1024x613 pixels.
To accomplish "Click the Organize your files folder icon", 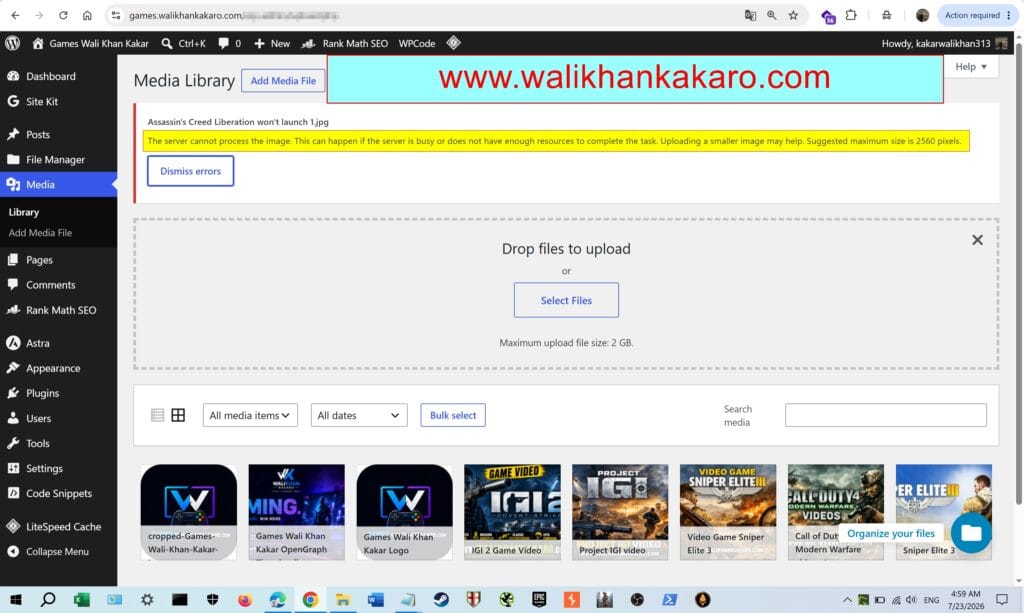I will point(971,533).
